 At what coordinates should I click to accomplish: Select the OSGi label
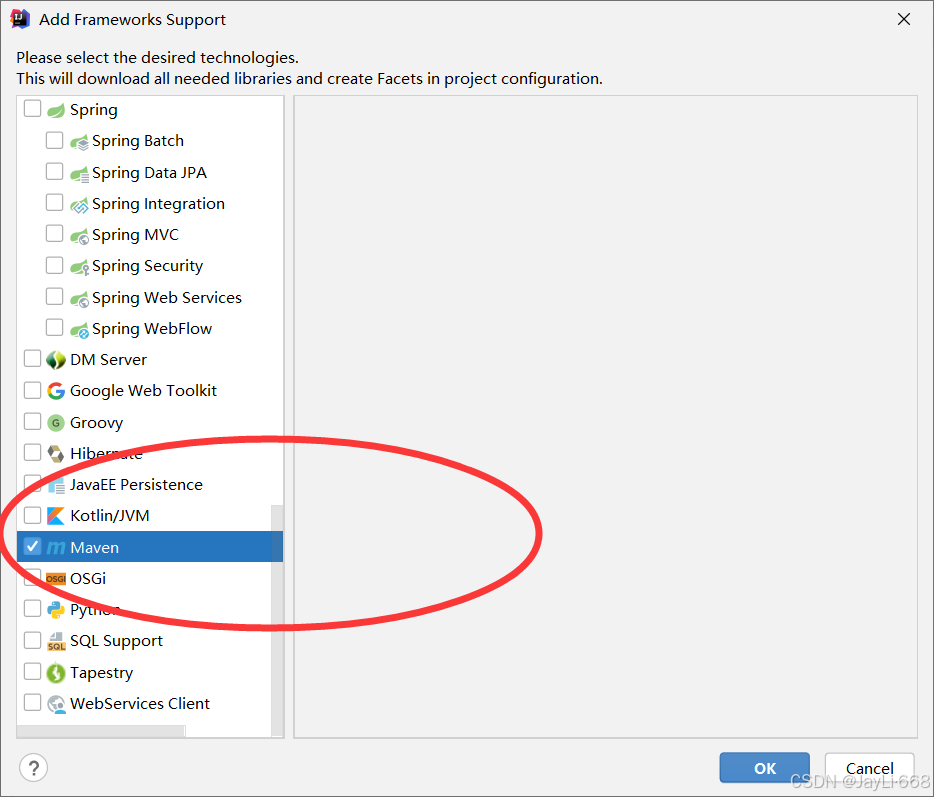pyautogui.click(x=88, y=578)
